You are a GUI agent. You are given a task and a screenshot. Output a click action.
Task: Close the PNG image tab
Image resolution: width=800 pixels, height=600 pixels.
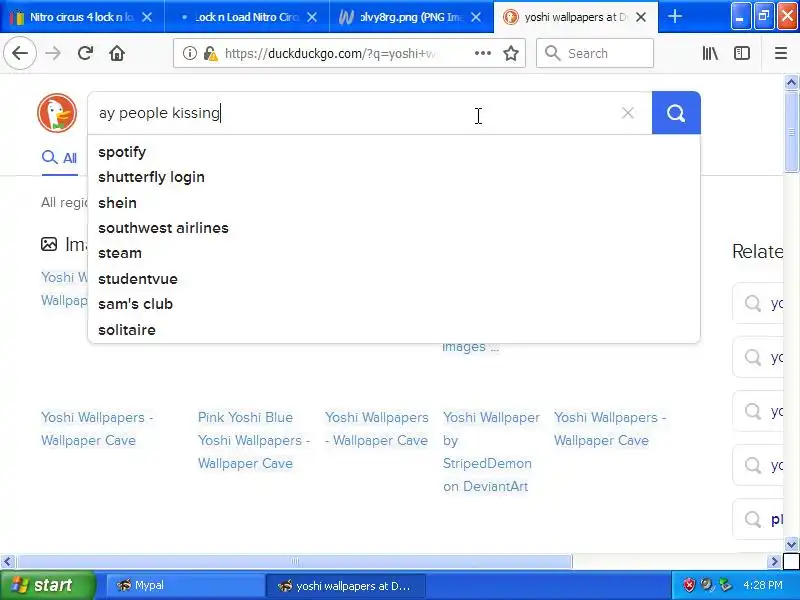click(x=476, y=17)
